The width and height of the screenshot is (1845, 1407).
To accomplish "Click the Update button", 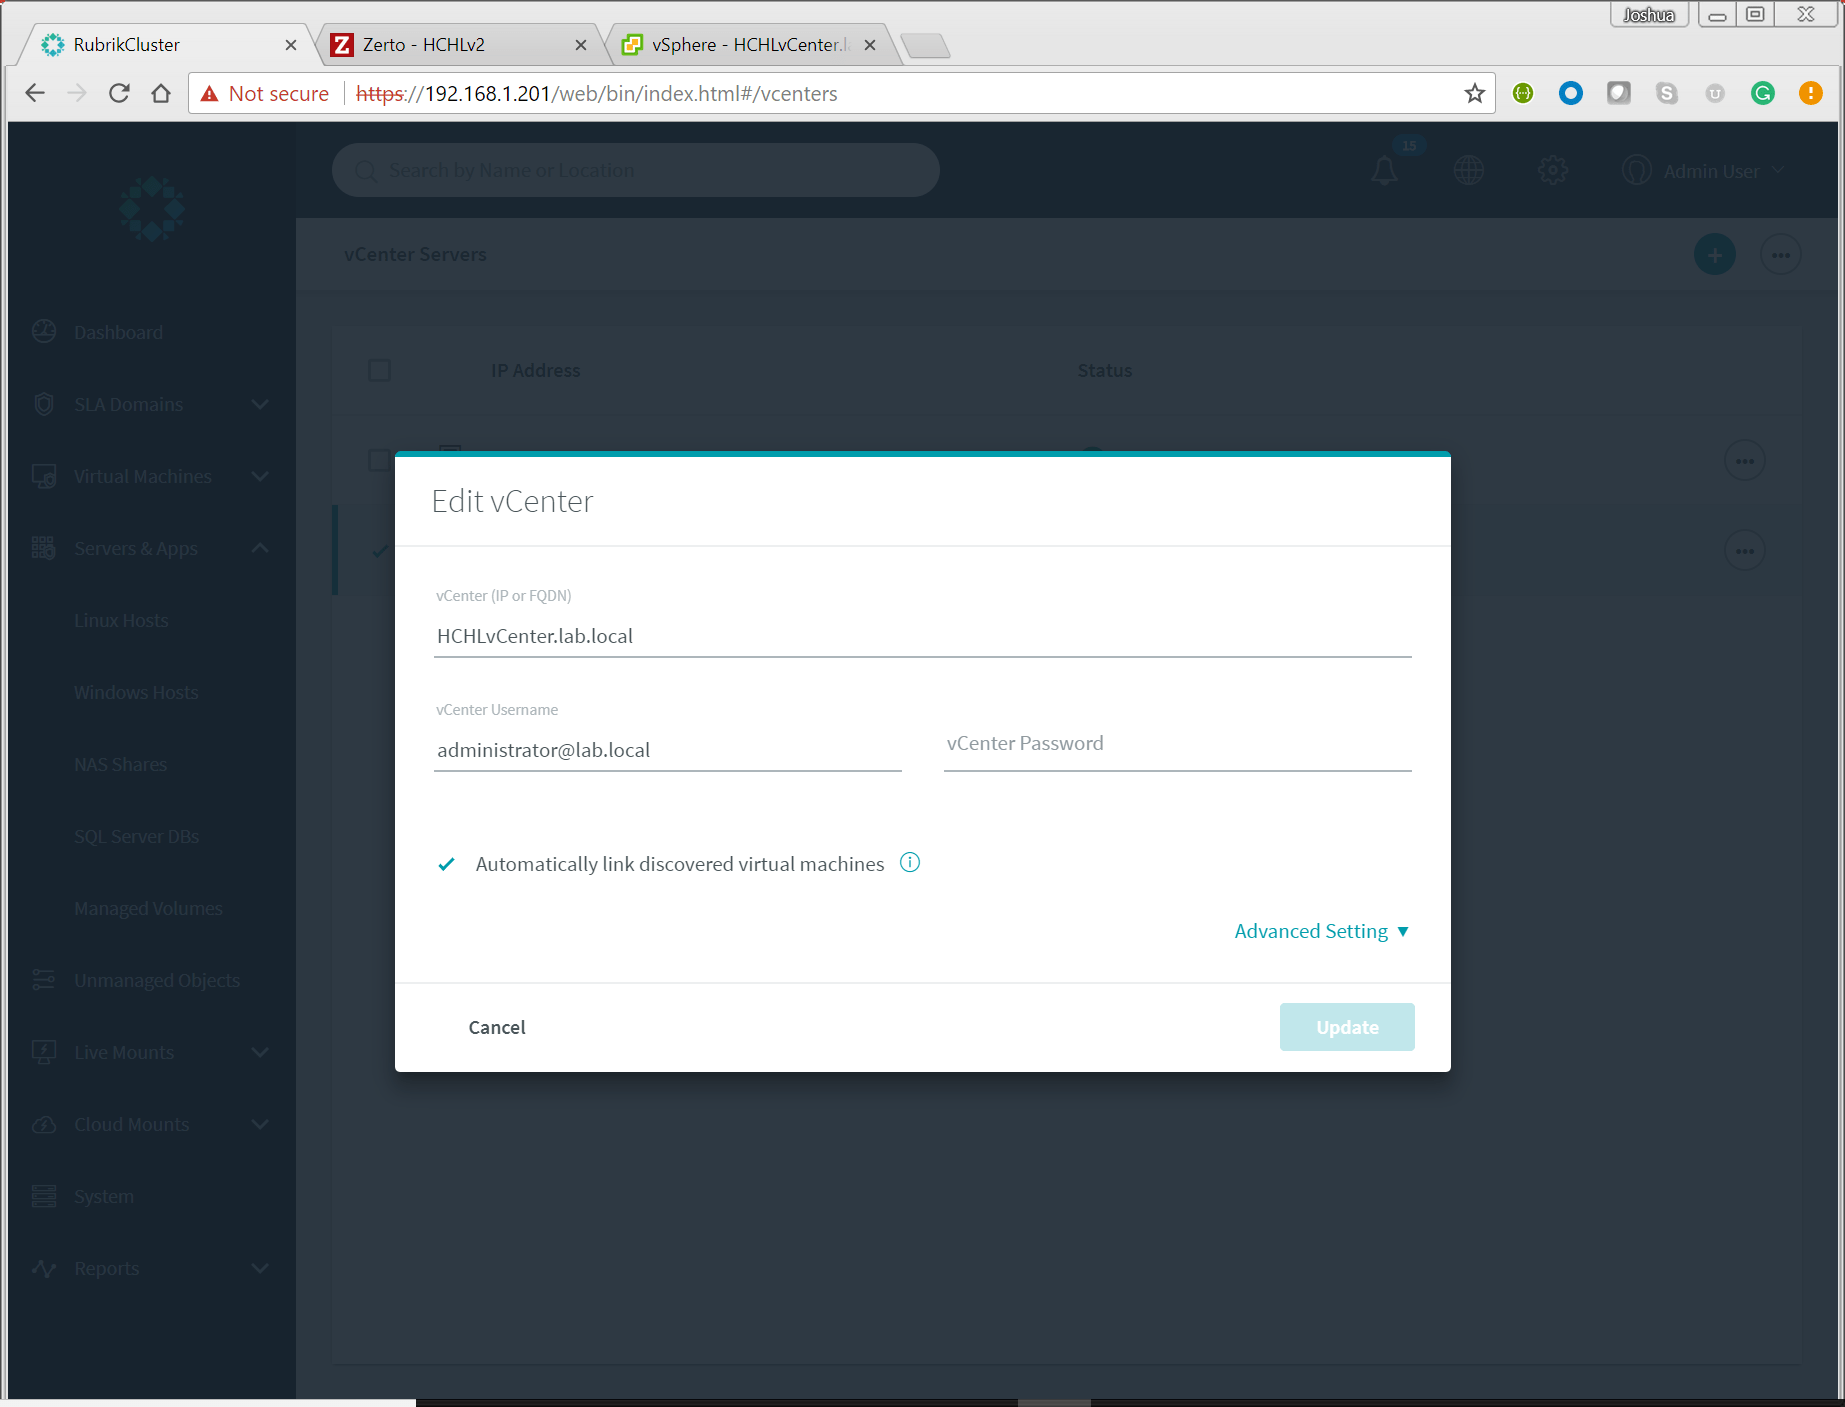I will coord(1346,1026).
